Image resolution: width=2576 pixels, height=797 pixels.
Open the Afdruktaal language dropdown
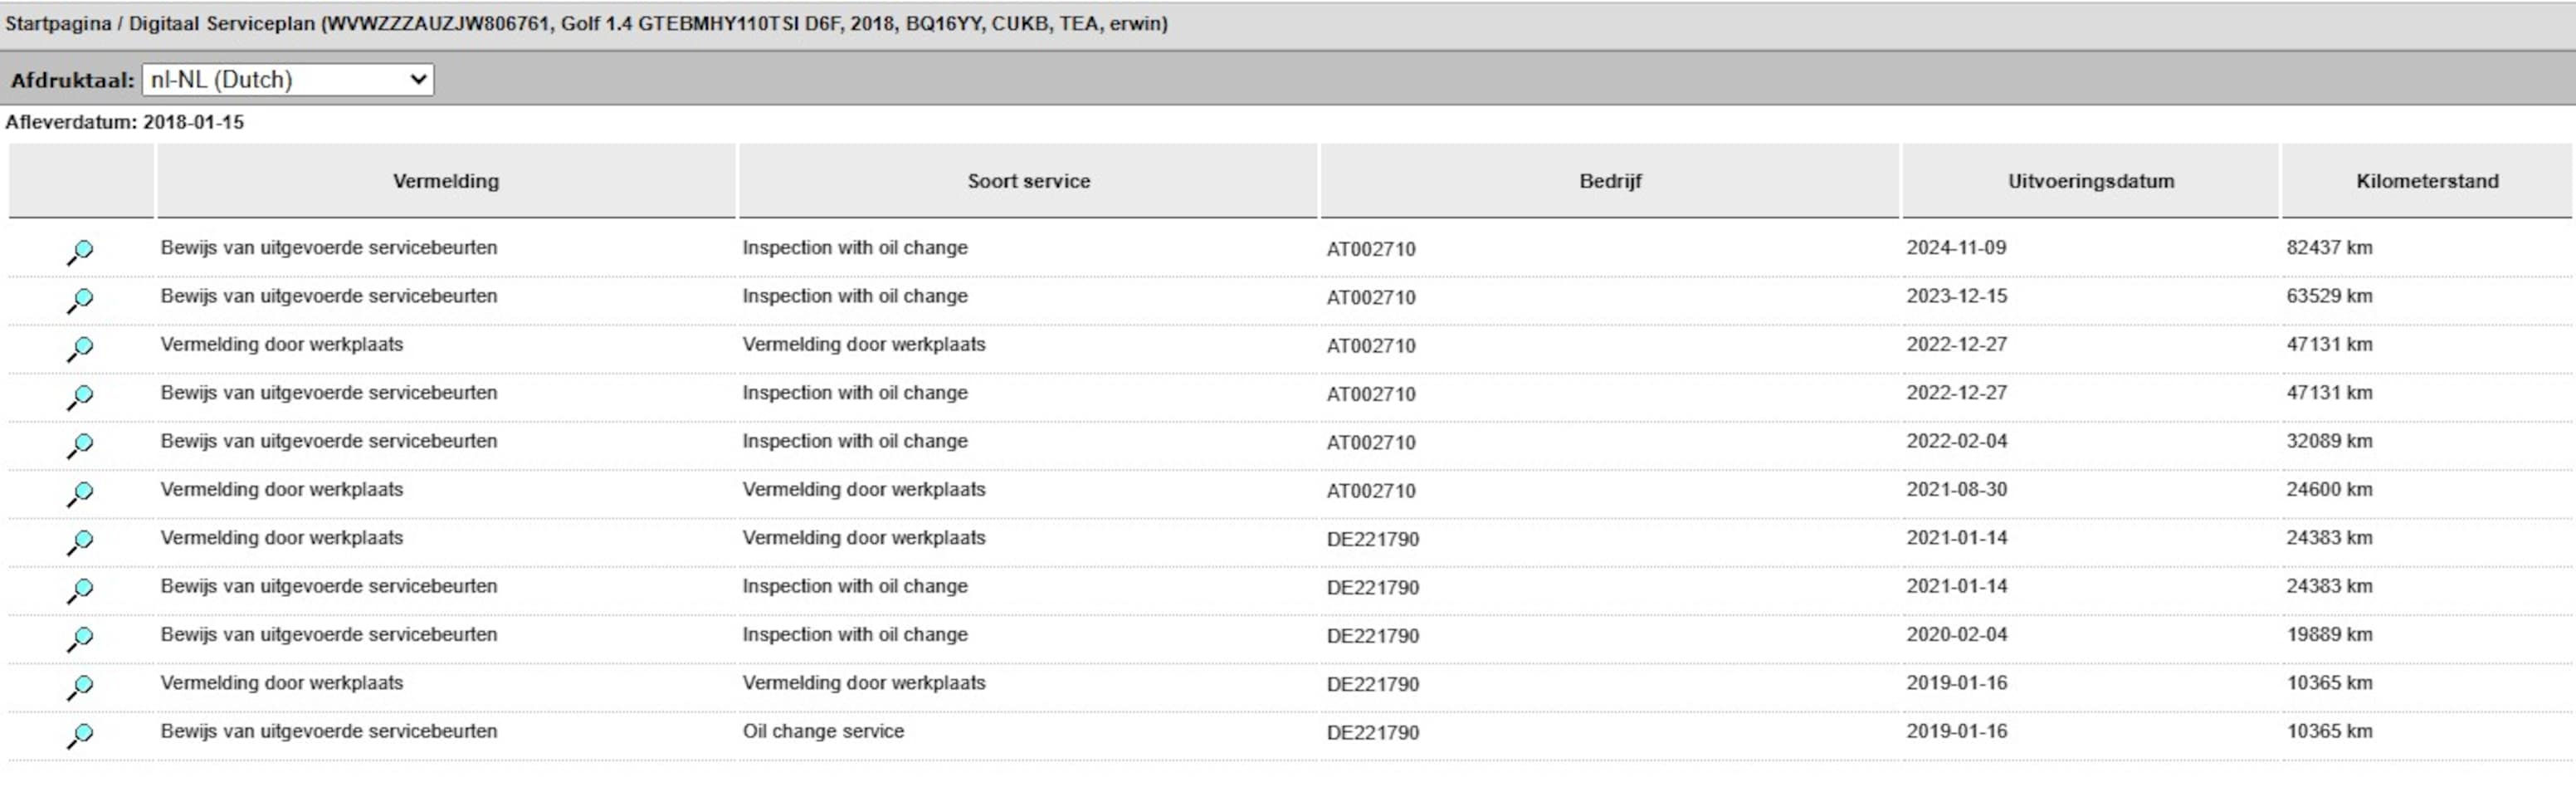pos(288,80)
